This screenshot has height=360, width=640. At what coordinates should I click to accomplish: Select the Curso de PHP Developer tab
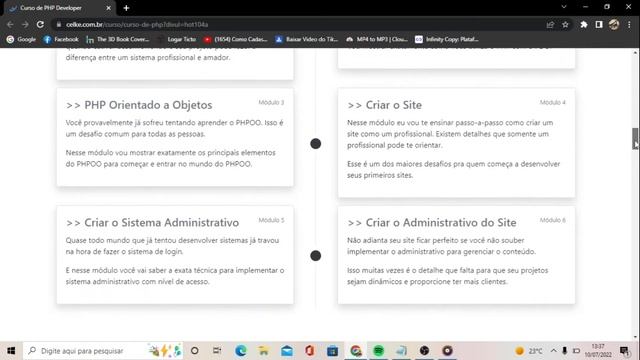(60, 8)
